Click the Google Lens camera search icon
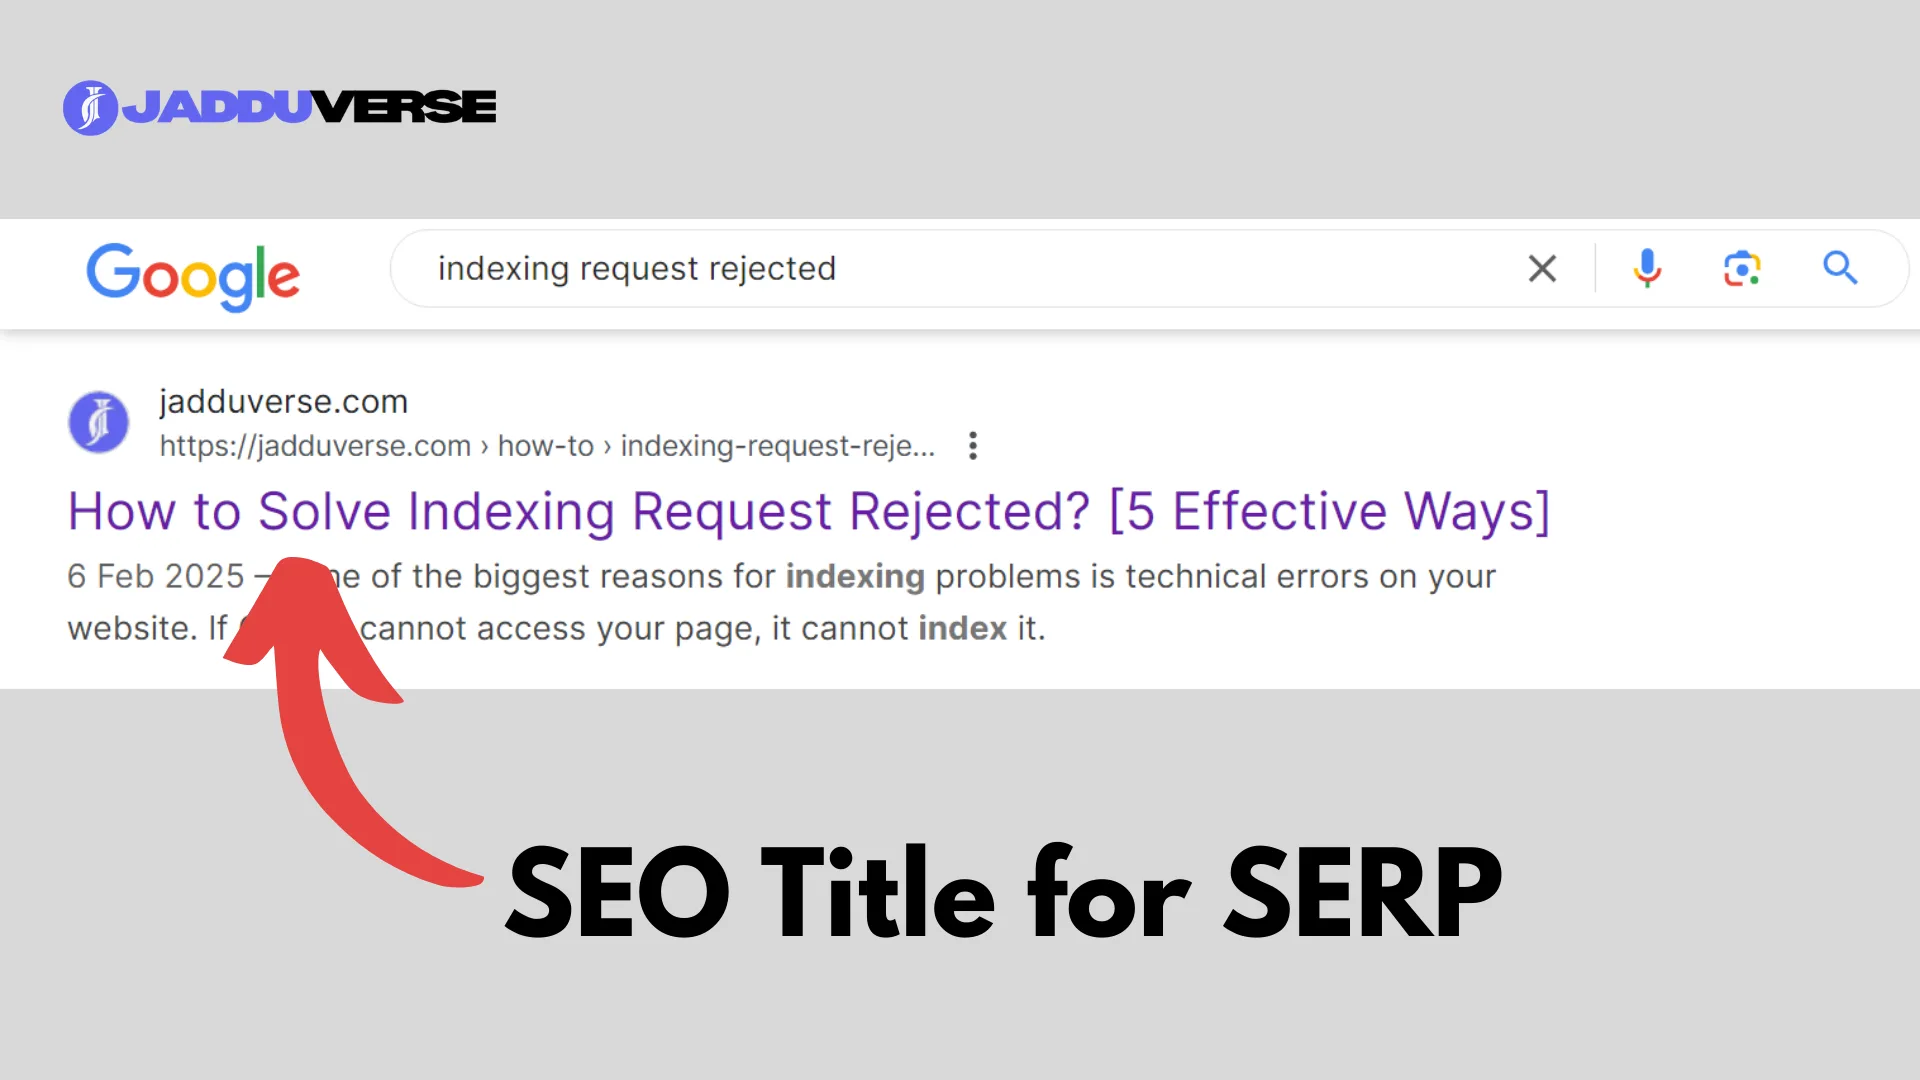Viewport: 1920px width, 1080px height. pos(1742,268)
